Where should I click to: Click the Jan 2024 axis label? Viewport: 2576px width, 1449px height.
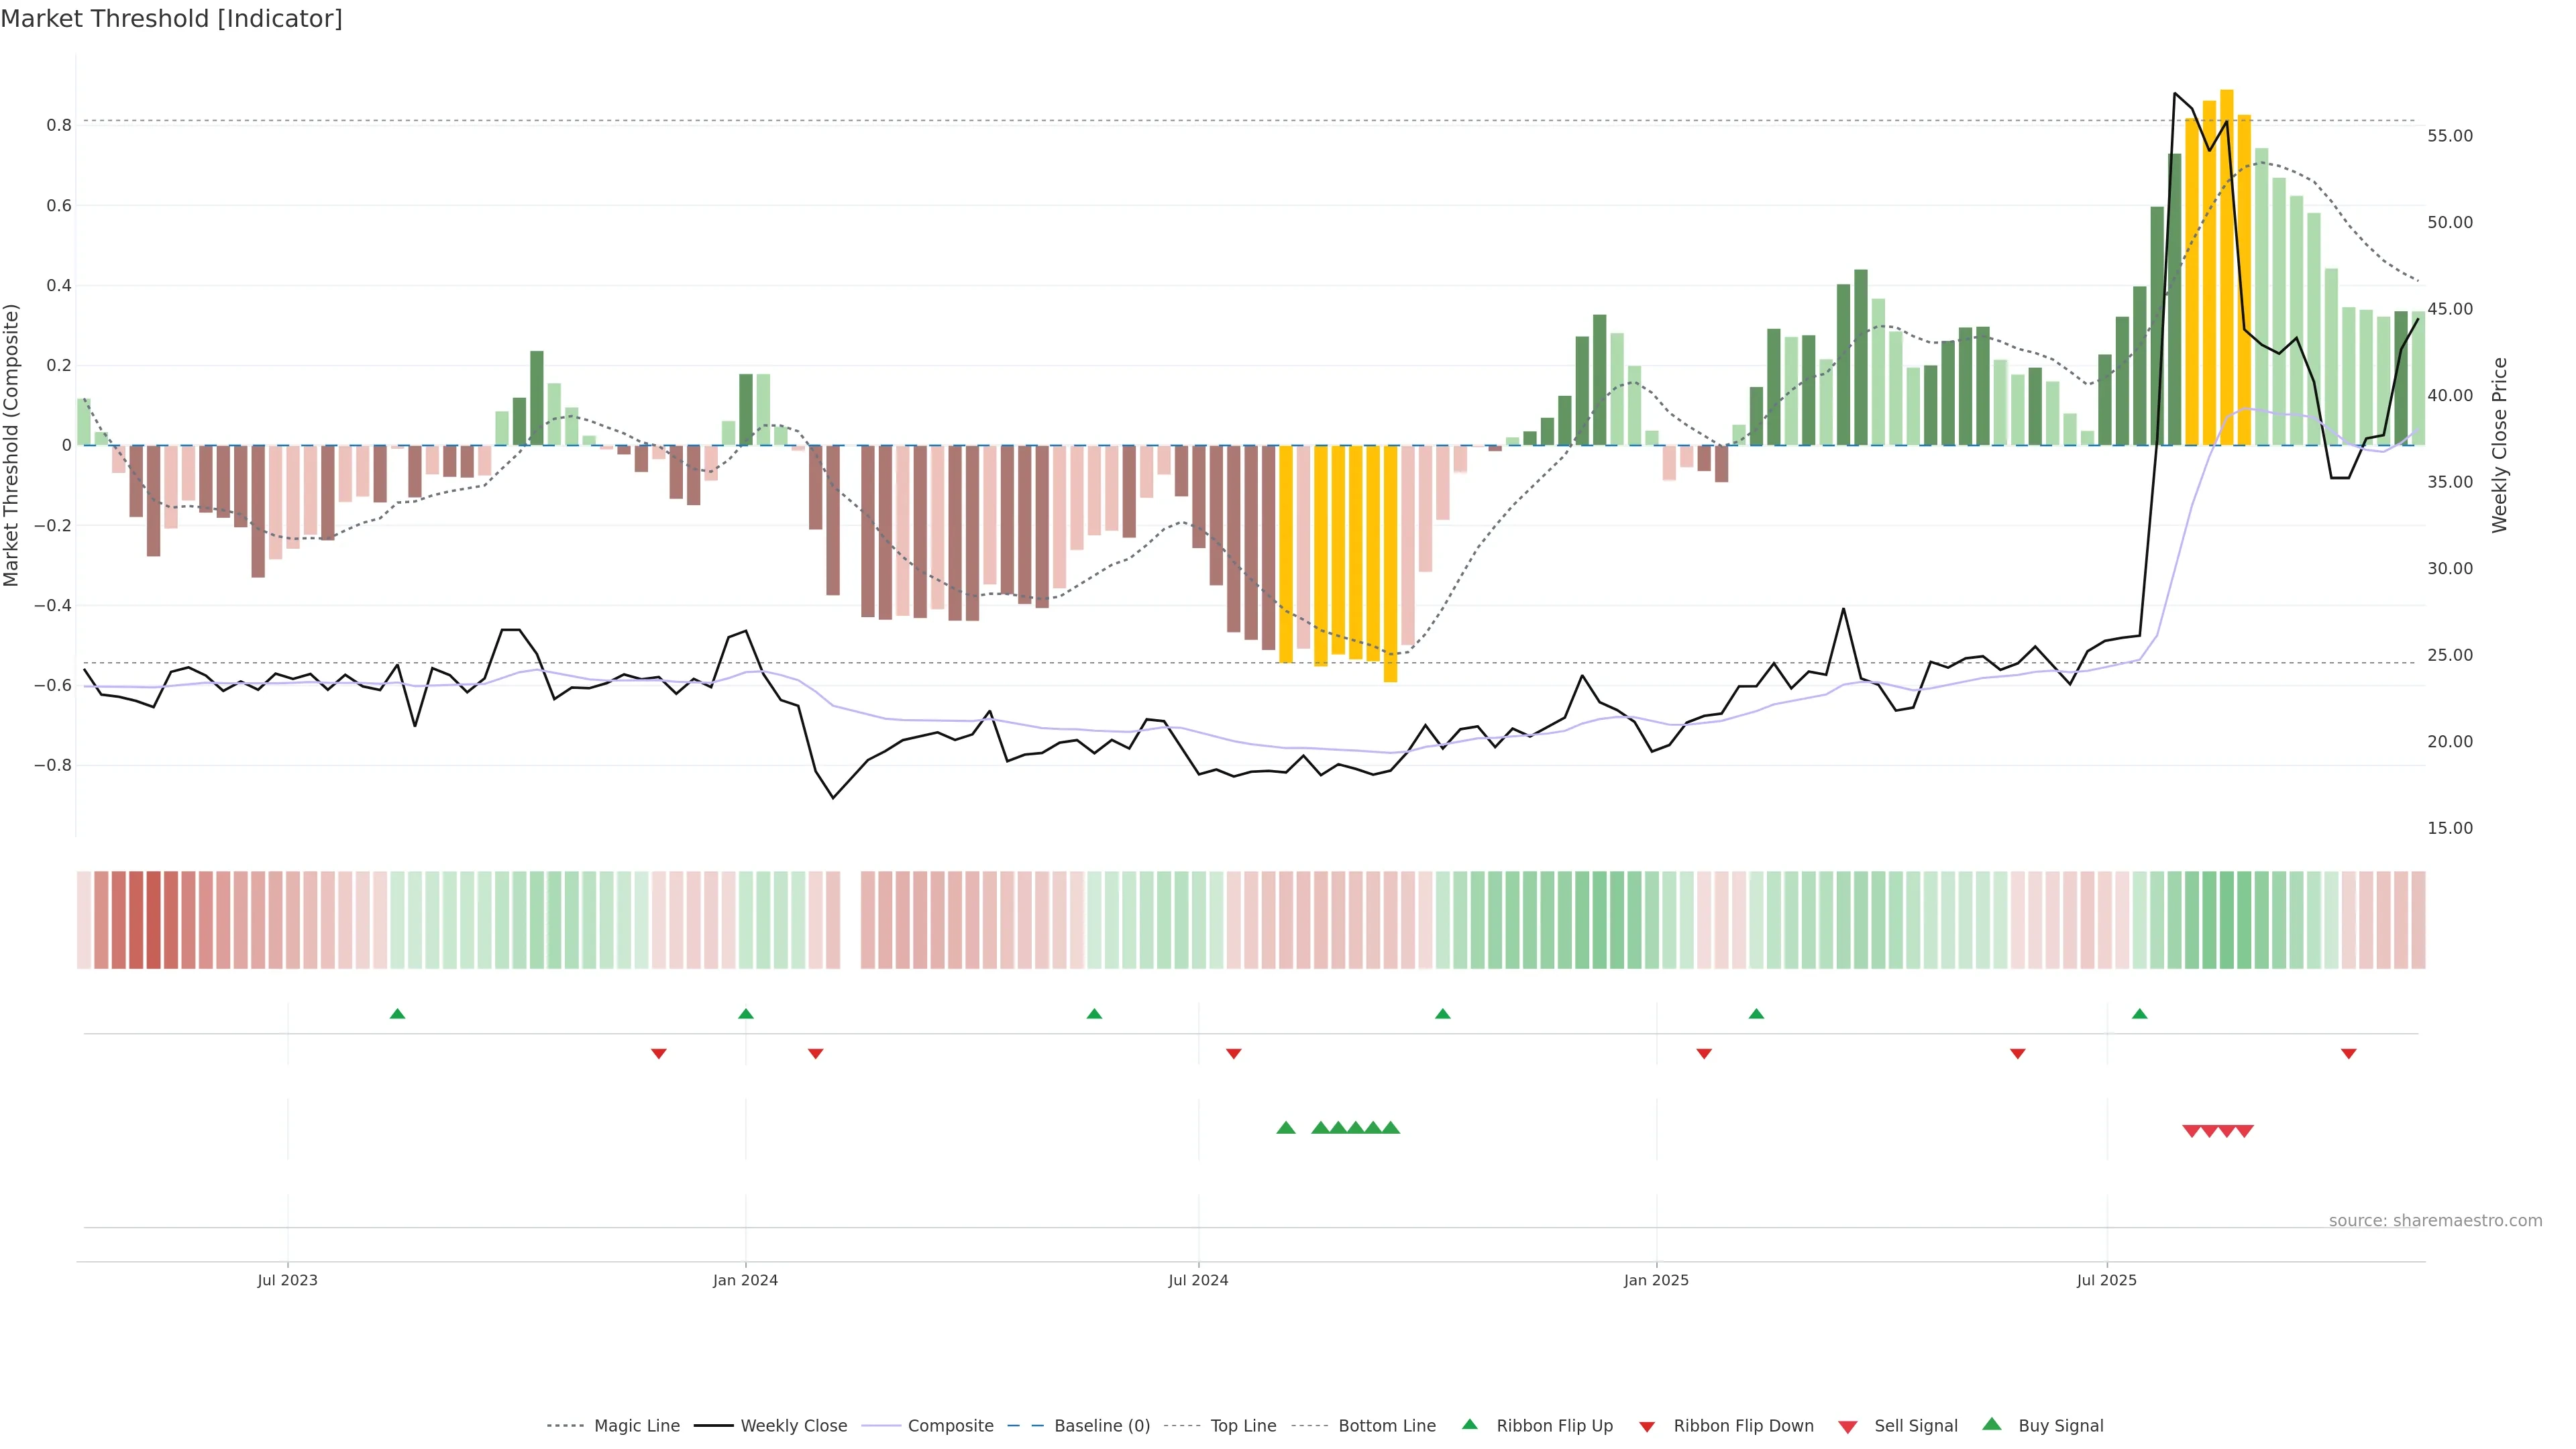[x=745, y=1280]
